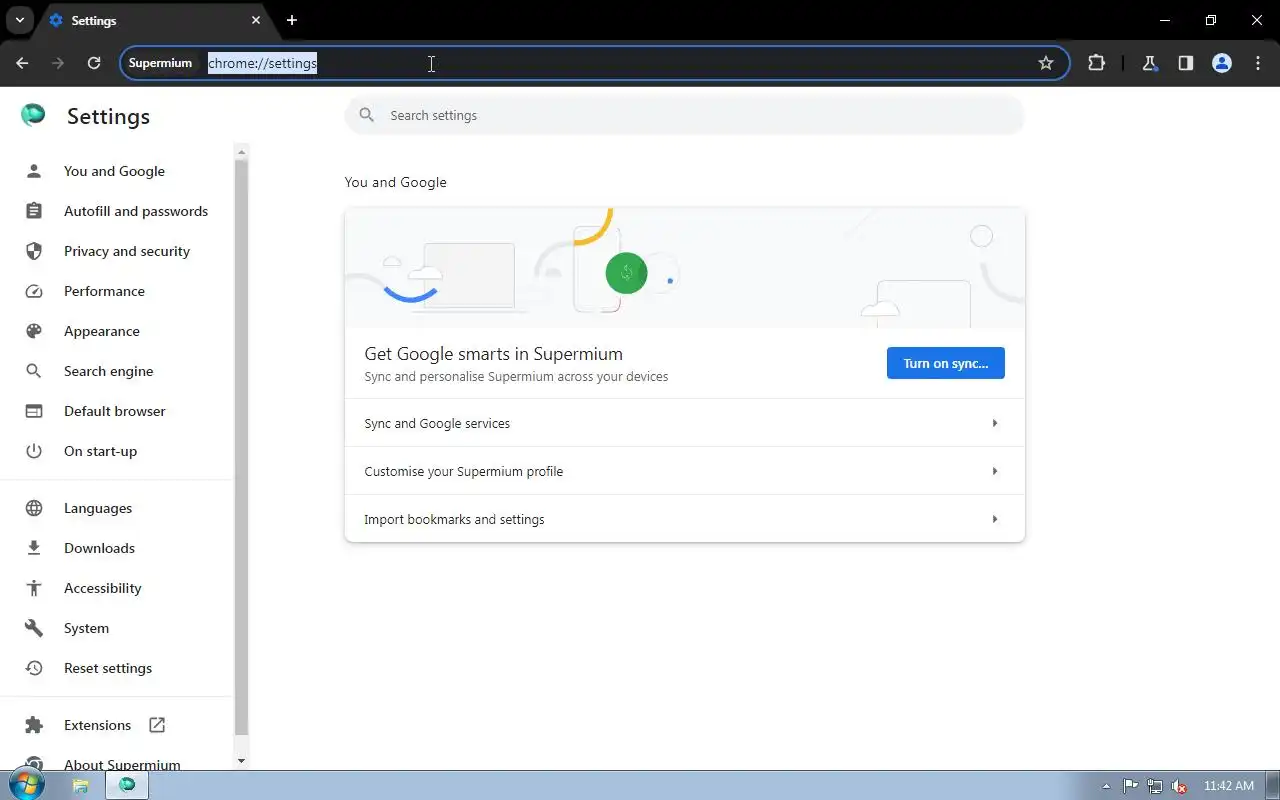Open Extensions link in sidebar

[x=117, y=725]
